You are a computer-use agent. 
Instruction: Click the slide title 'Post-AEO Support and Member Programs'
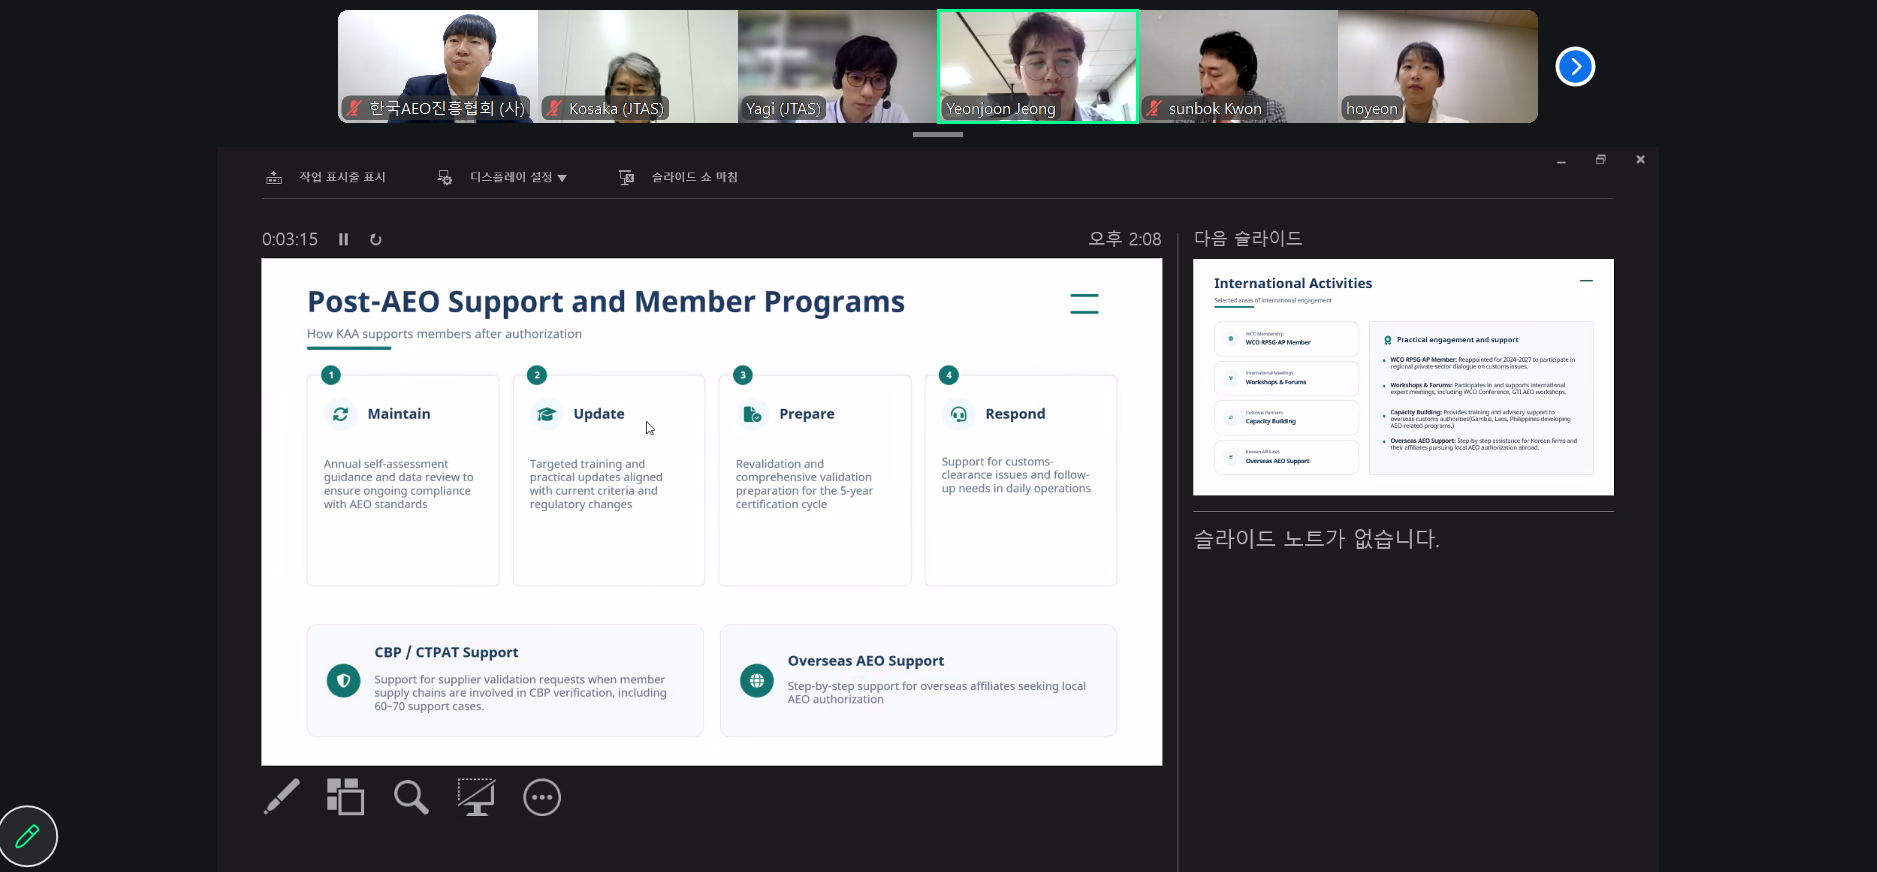tap(606, 302)
